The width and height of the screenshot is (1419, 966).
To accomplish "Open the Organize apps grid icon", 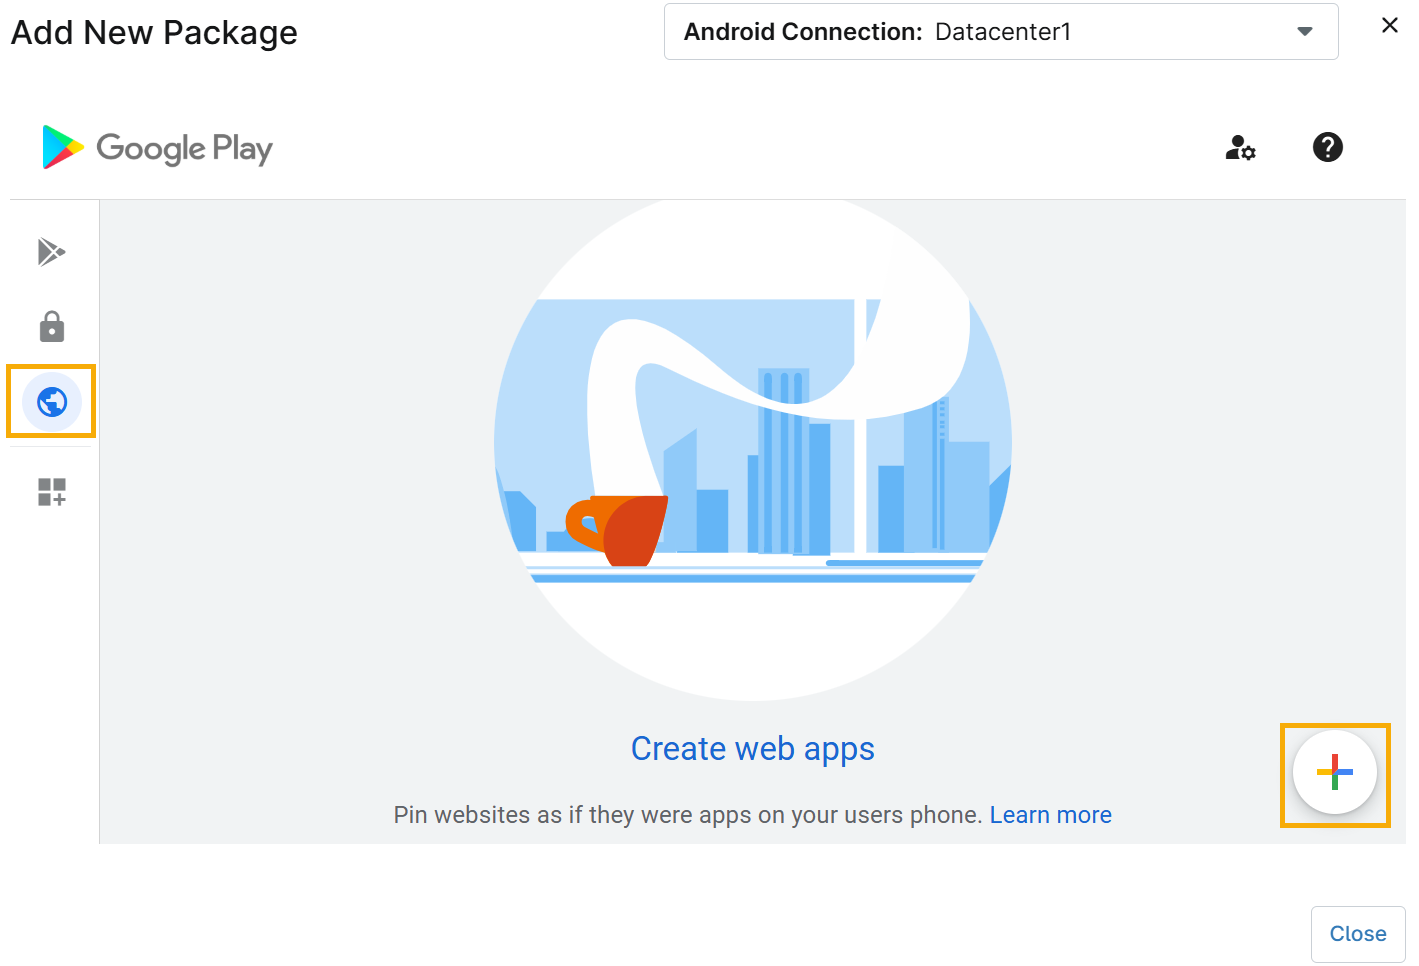I will point(51,492).
